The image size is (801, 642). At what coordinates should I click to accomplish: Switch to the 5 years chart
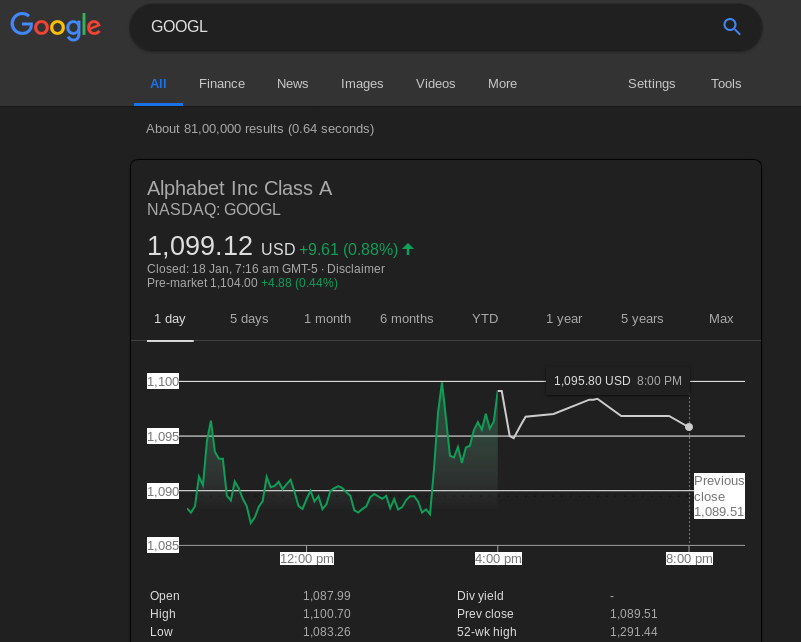pos(642,318)
